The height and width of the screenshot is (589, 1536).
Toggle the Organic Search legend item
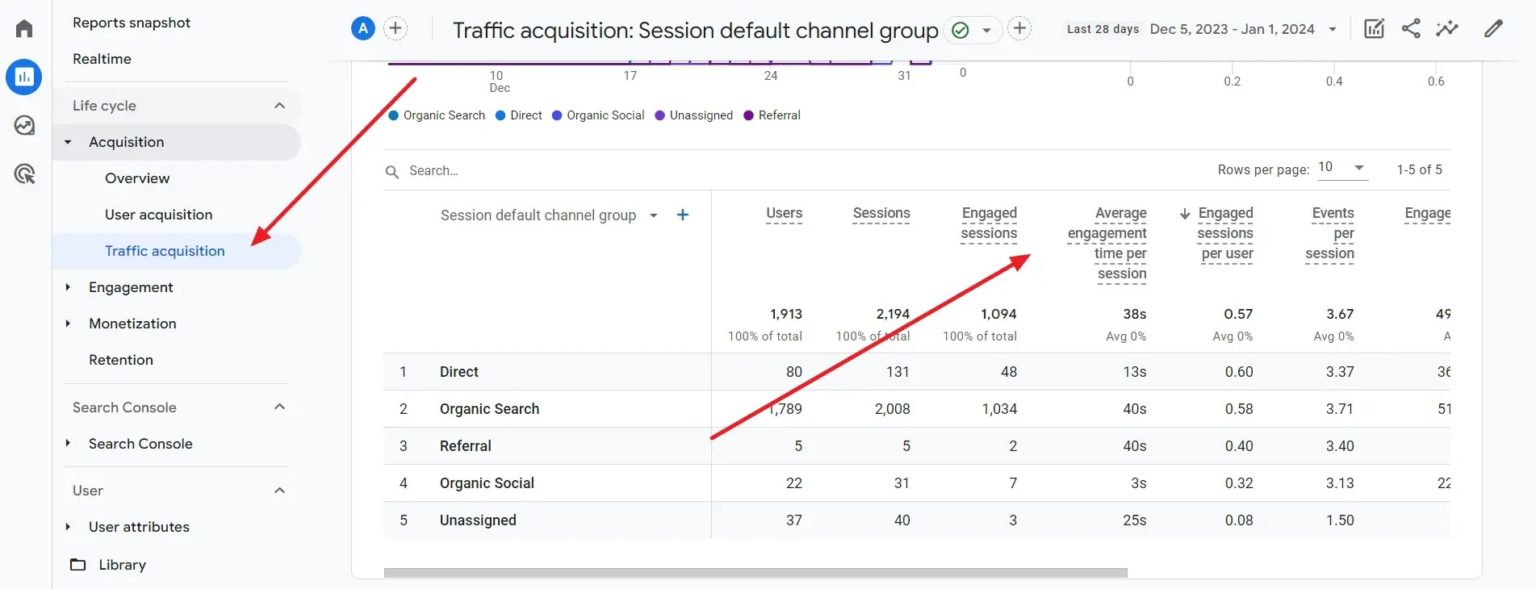tap(435, 115)
